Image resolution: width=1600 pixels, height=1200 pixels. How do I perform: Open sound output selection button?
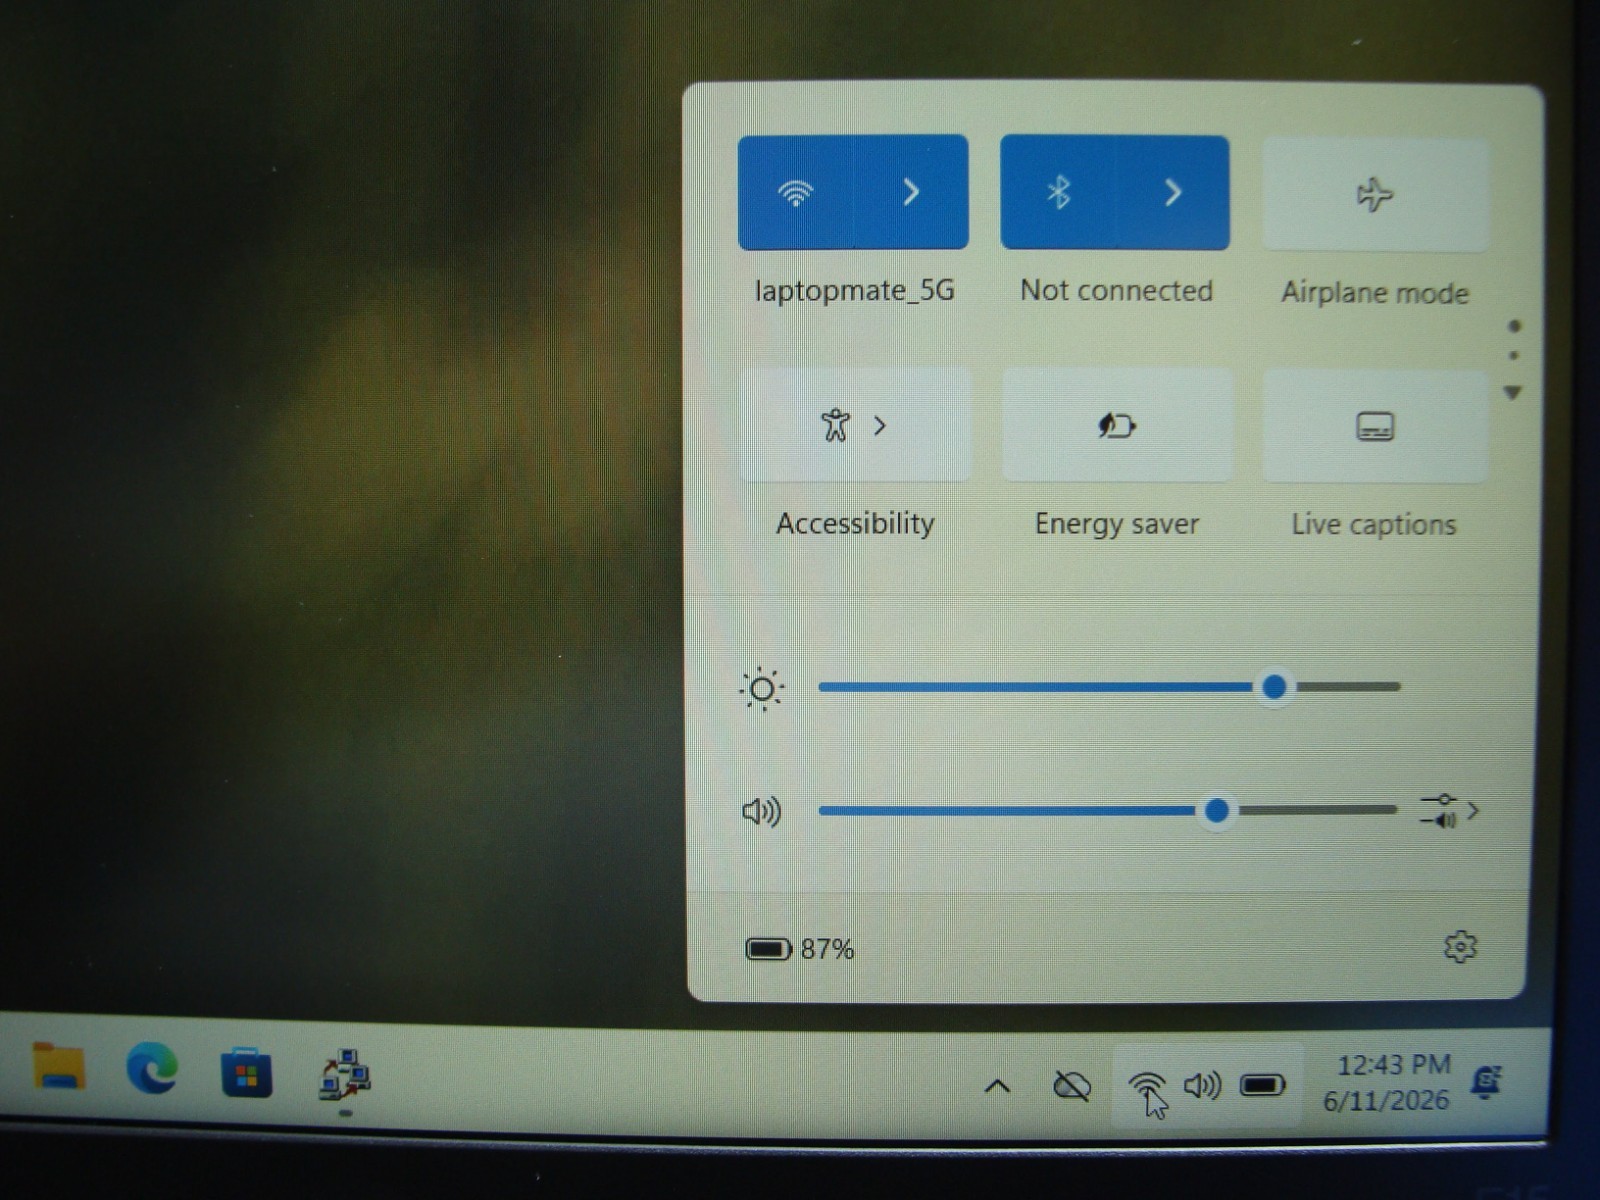1449,811
